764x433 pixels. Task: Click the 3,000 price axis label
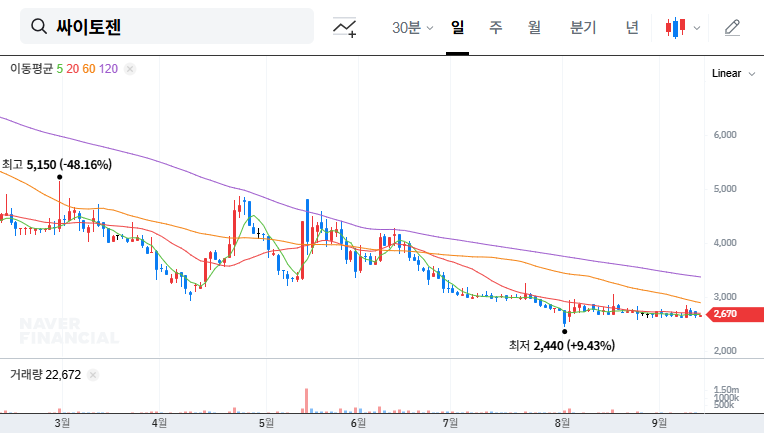[x=725, y=297]
